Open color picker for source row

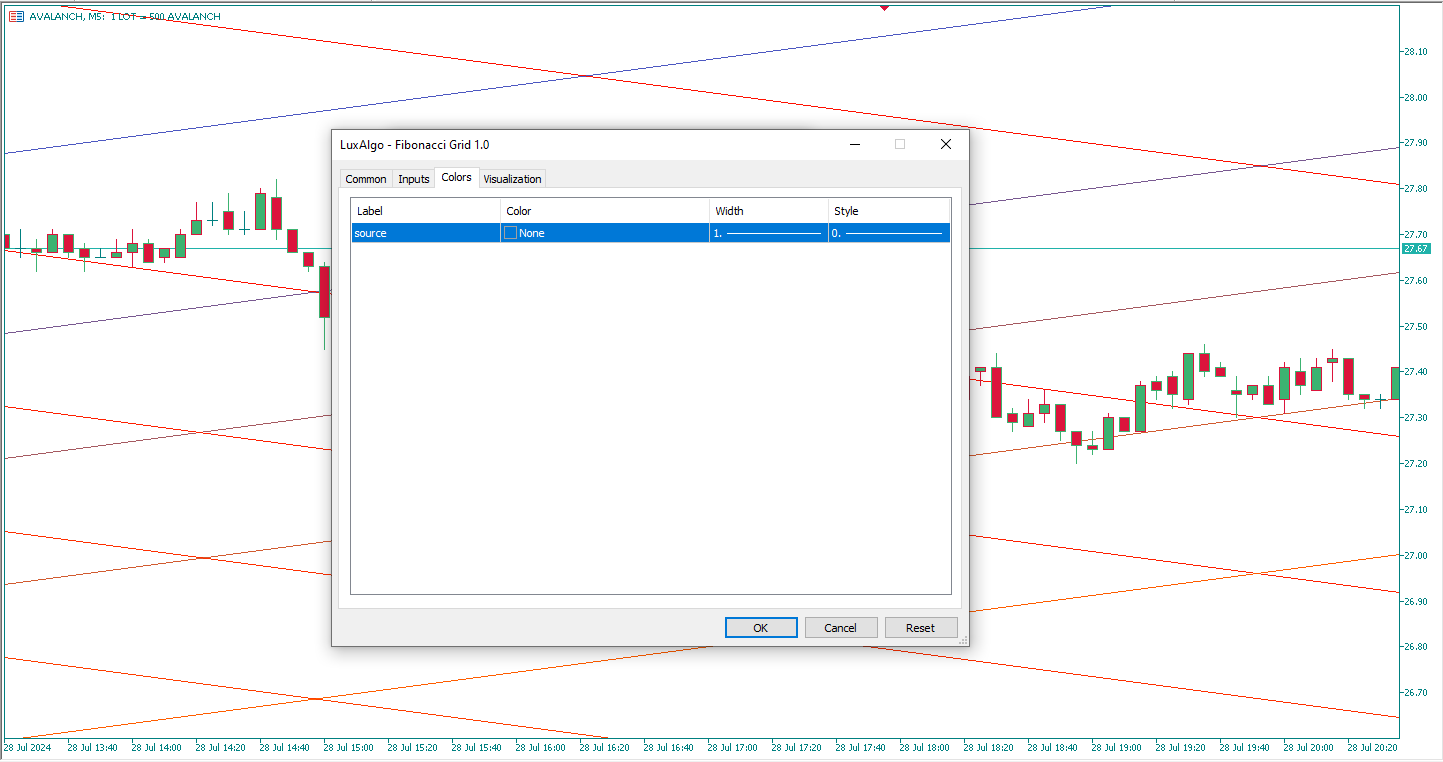(x=511, y=233)
